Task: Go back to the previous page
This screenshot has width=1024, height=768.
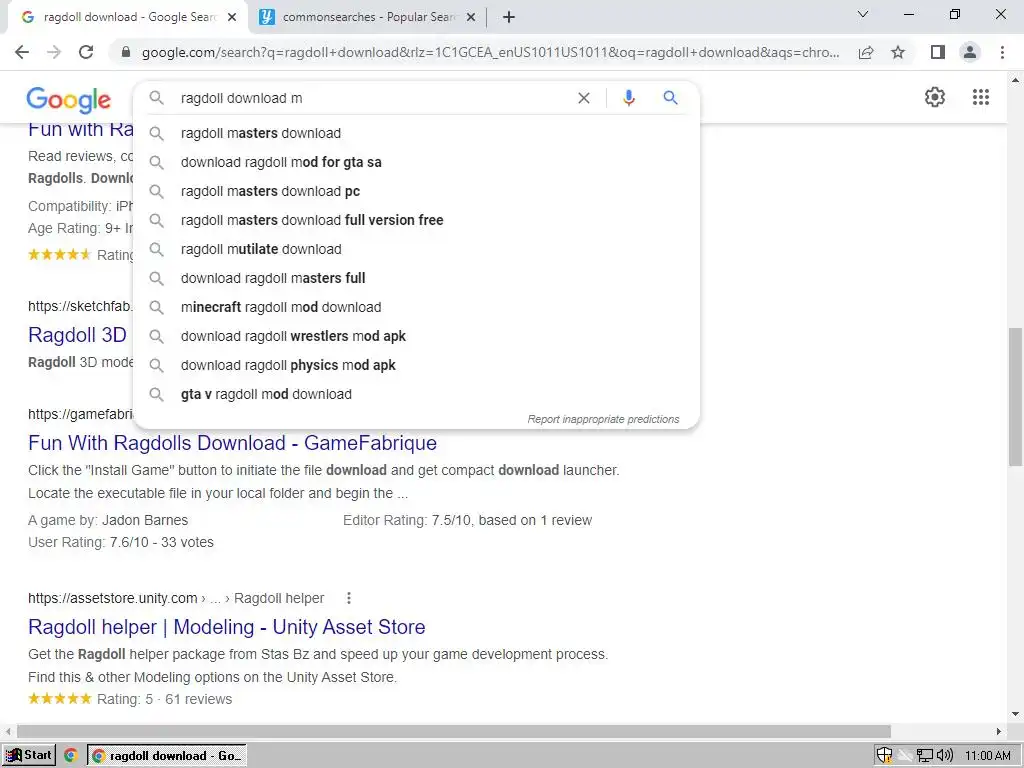Action: (x=22, y=52)
